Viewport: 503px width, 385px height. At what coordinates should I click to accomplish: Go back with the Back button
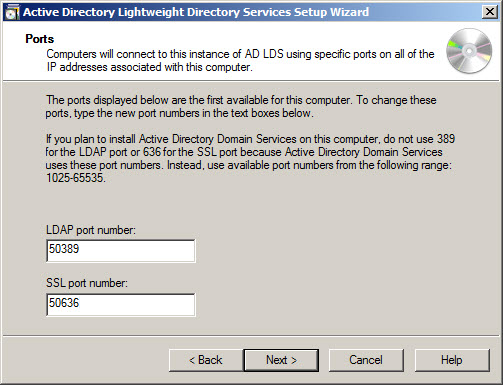click(x=206, y=360)
